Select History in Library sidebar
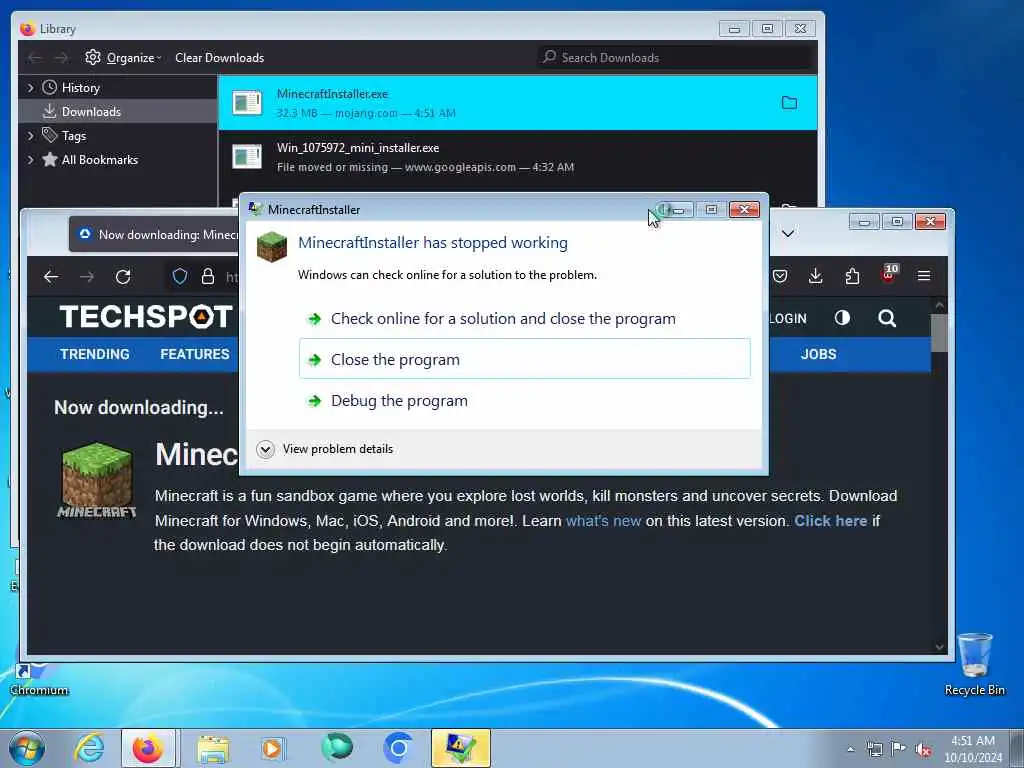 [80, 88]
